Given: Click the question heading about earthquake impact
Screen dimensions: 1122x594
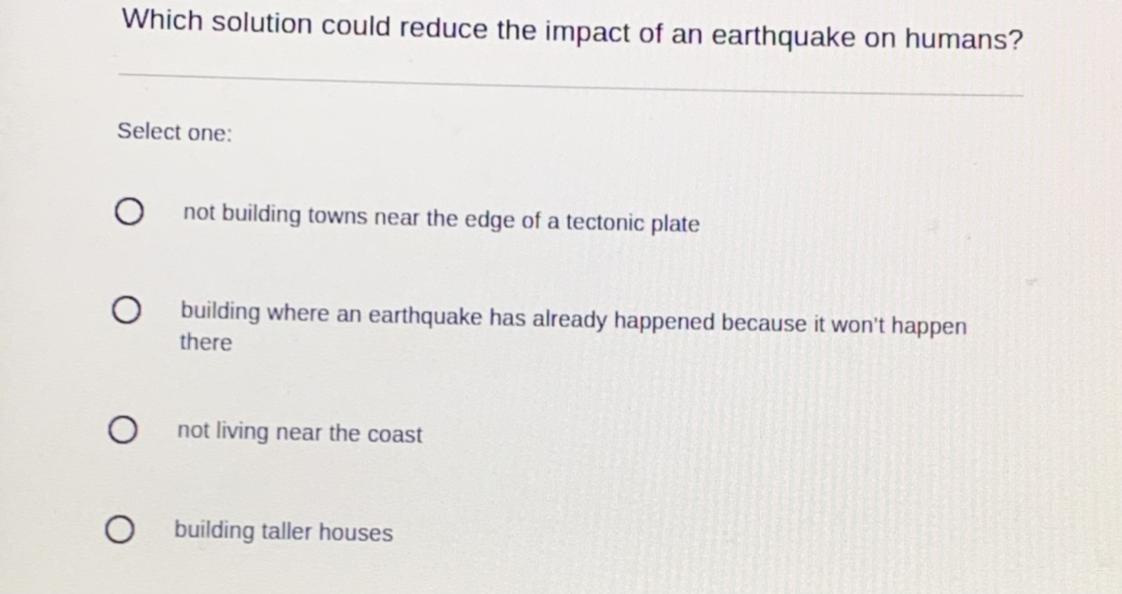Looking at the screenshot, I should click(572, 30).
